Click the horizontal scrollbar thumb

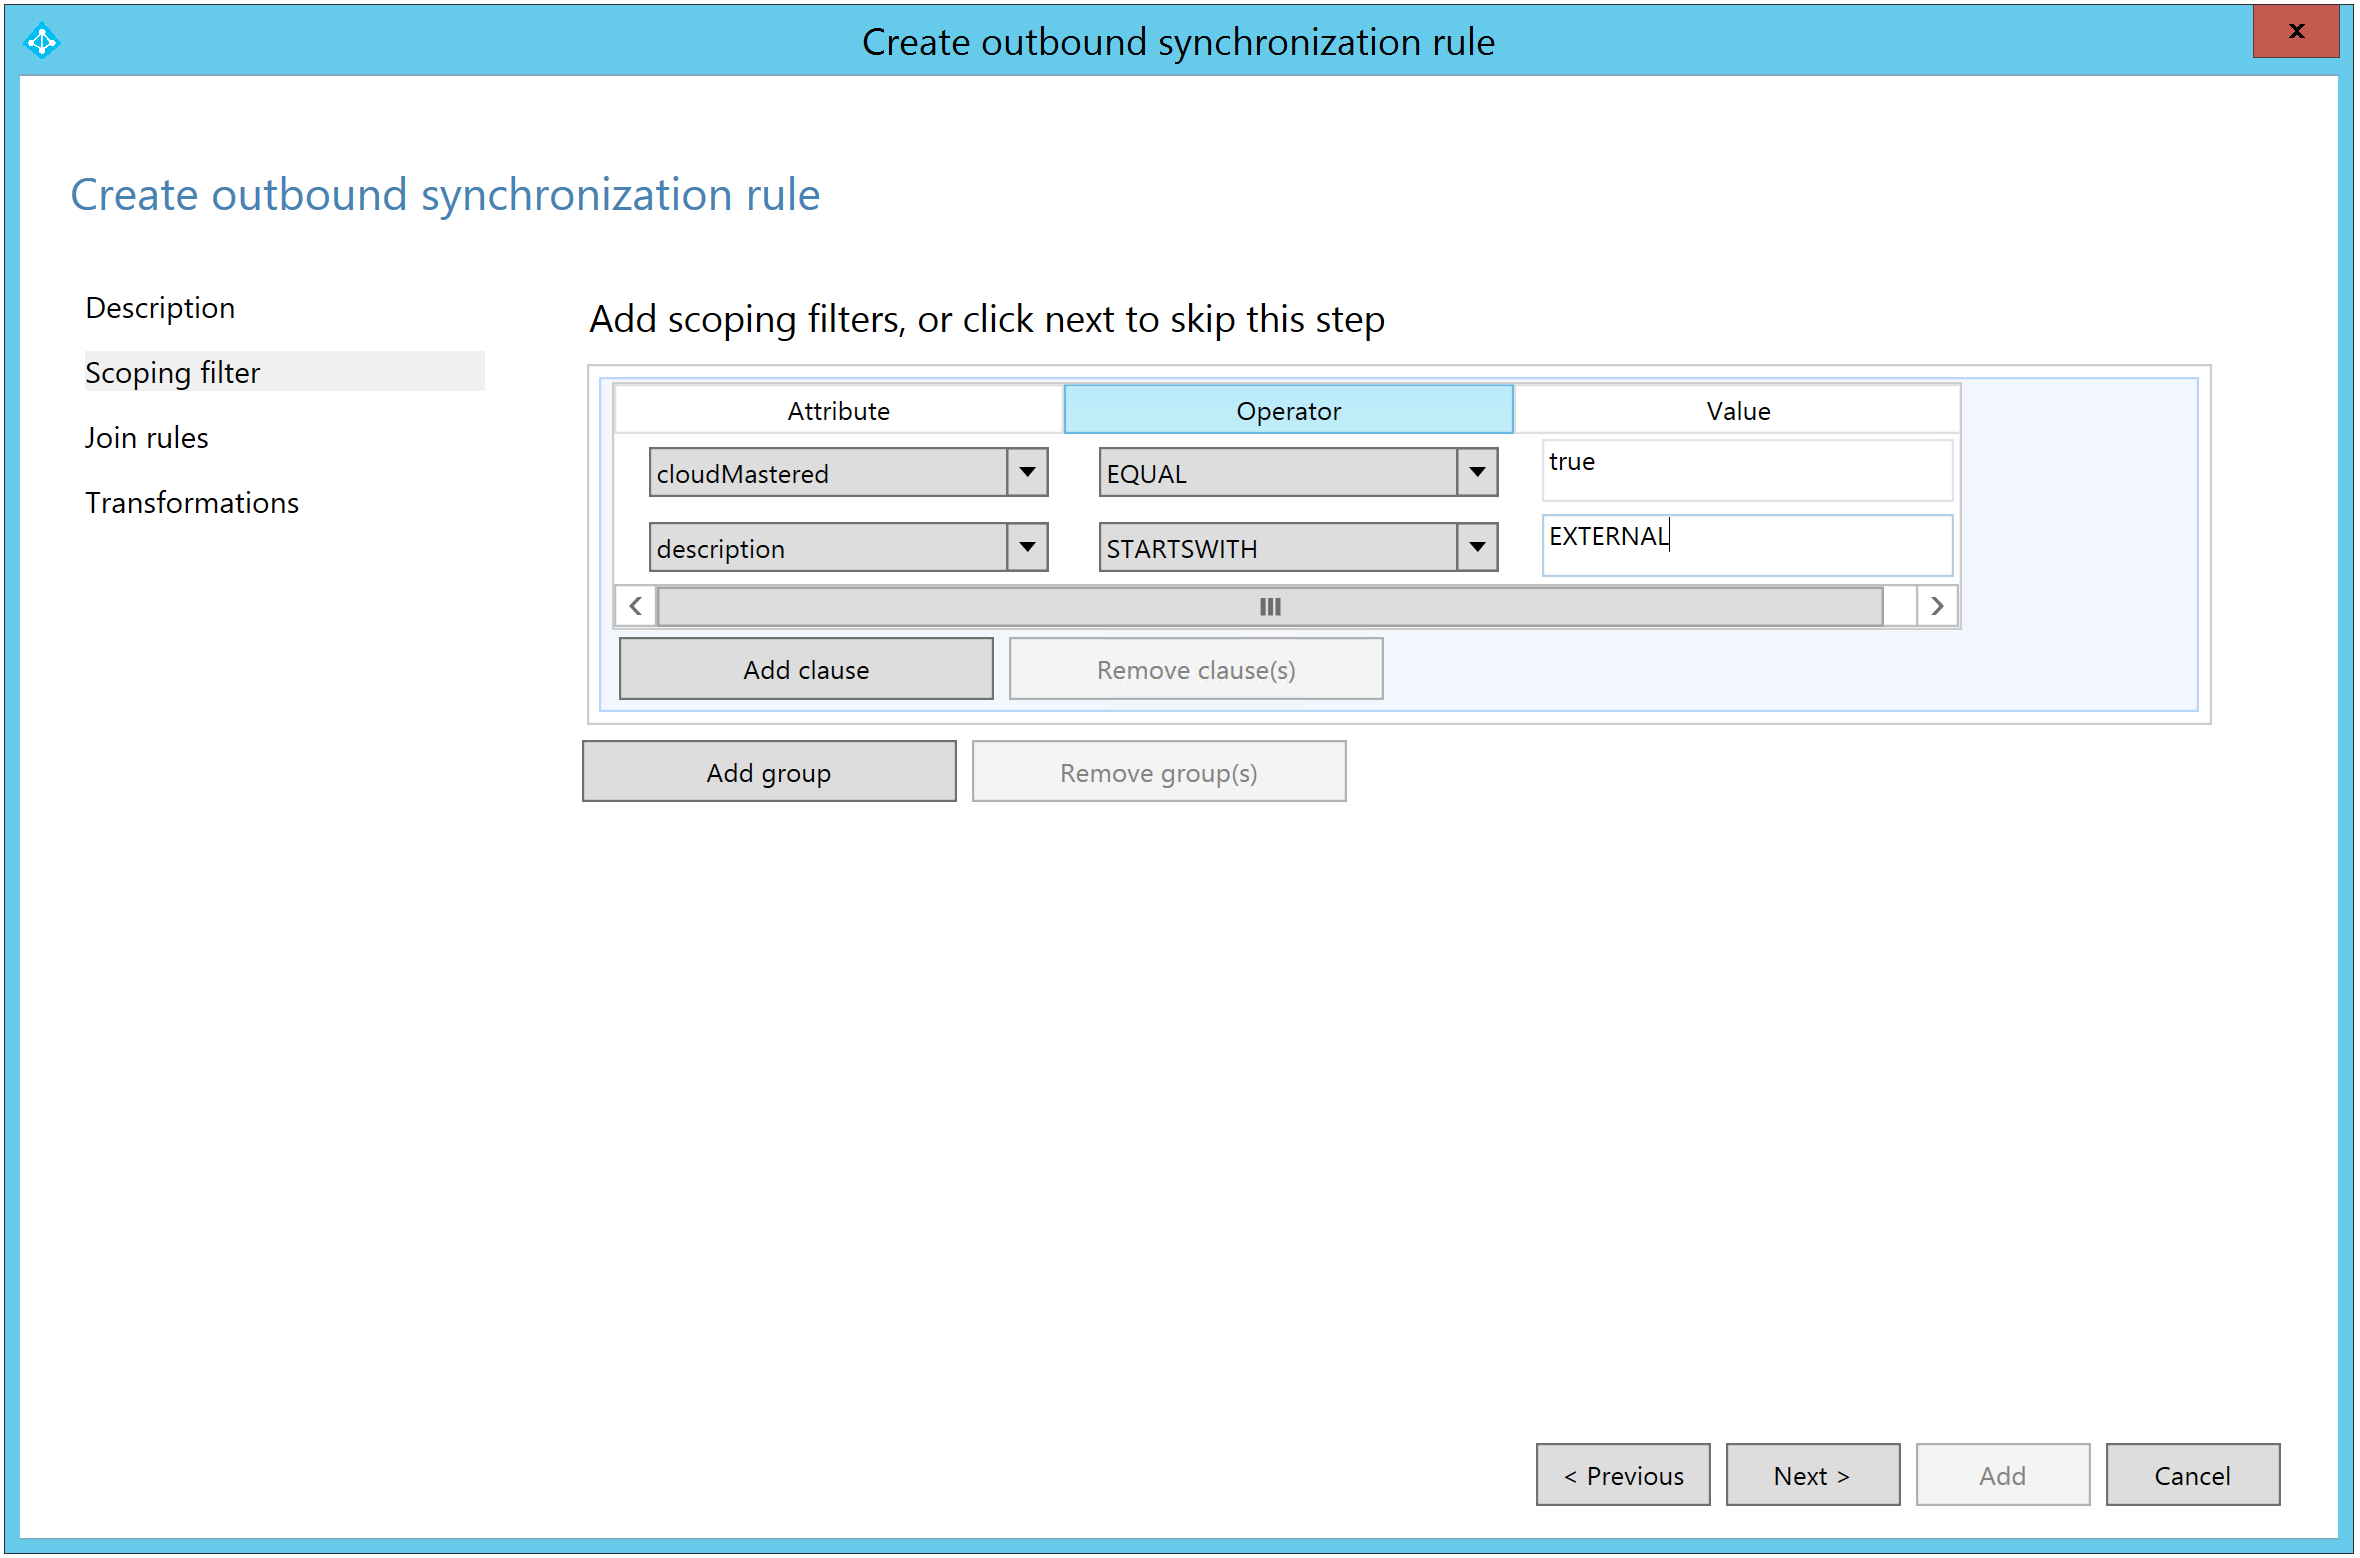pos(1269,607)
